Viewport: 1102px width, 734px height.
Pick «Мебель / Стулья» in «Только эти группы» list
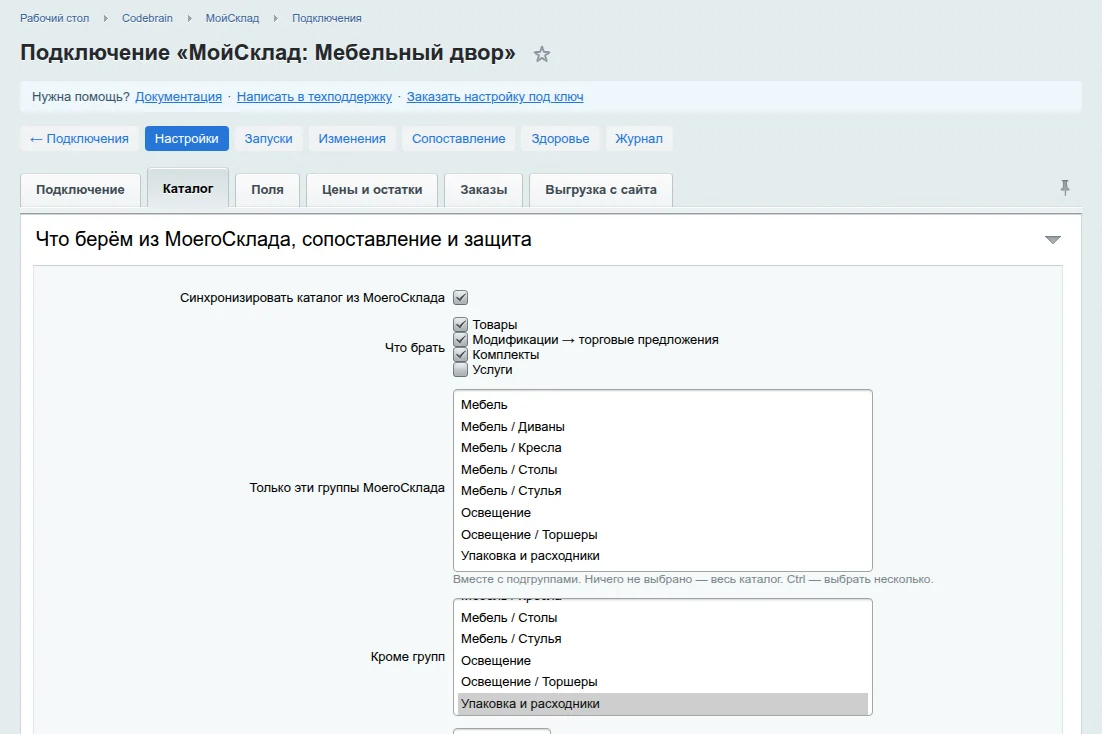point(663,491)
